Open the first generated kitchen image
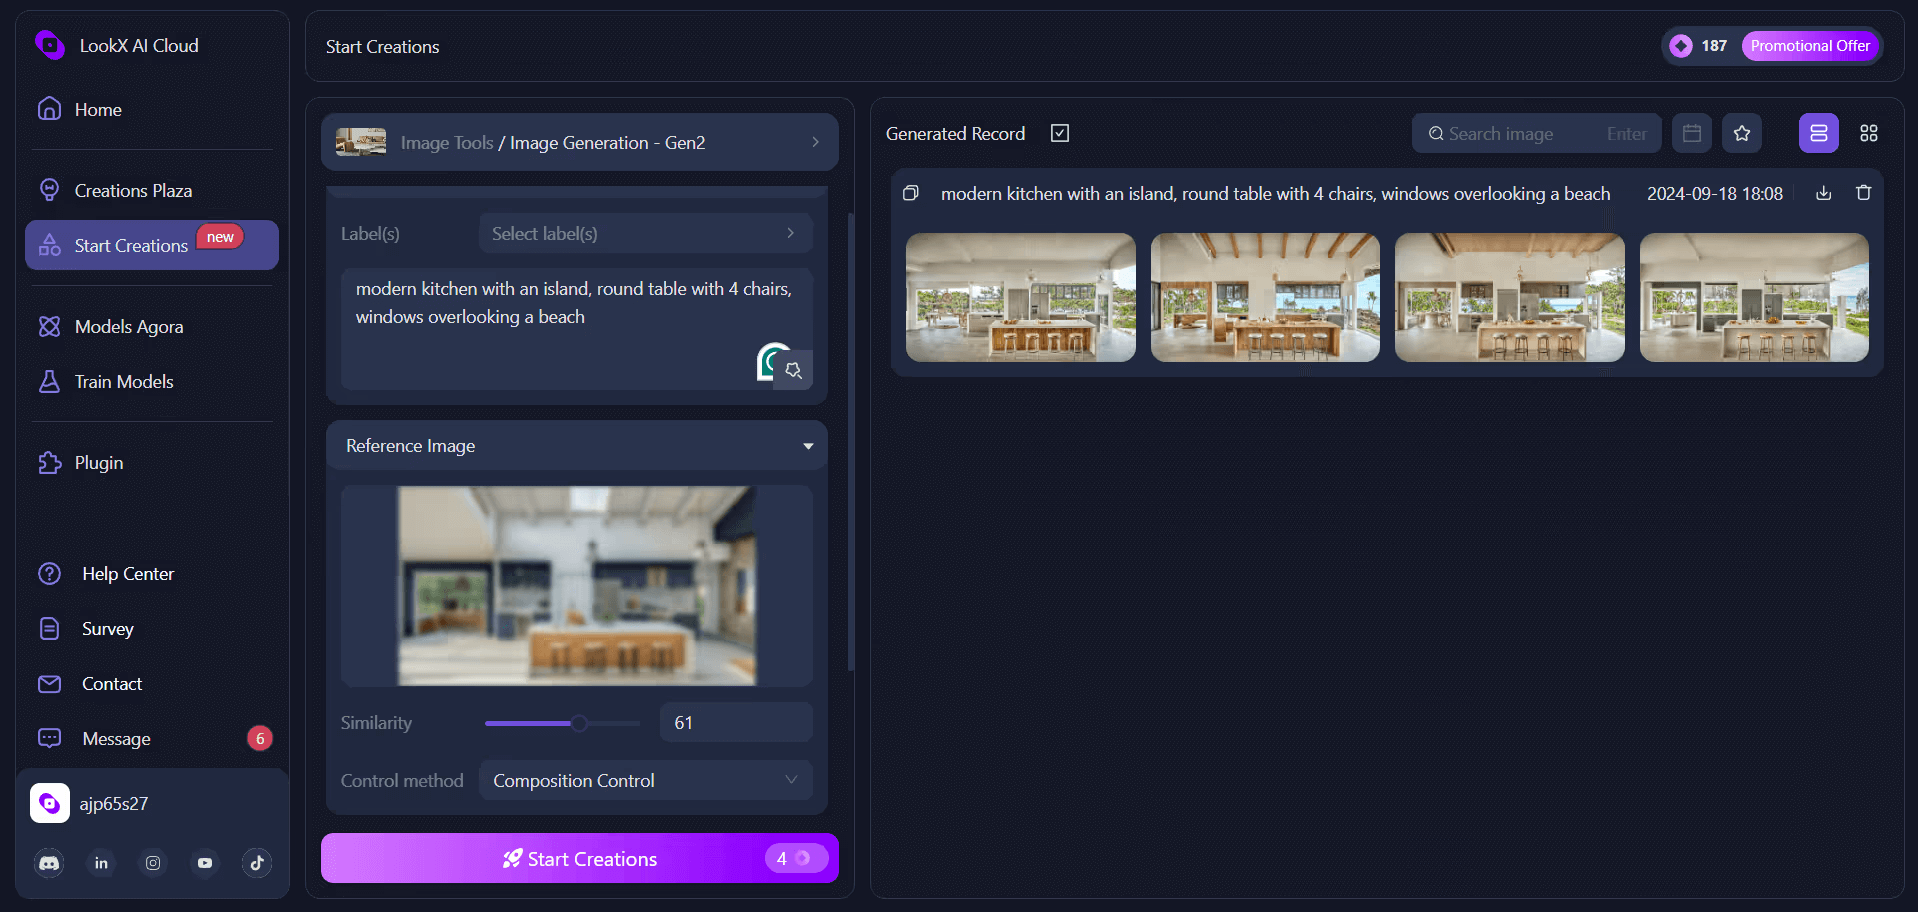 (x=1021, y=297)
